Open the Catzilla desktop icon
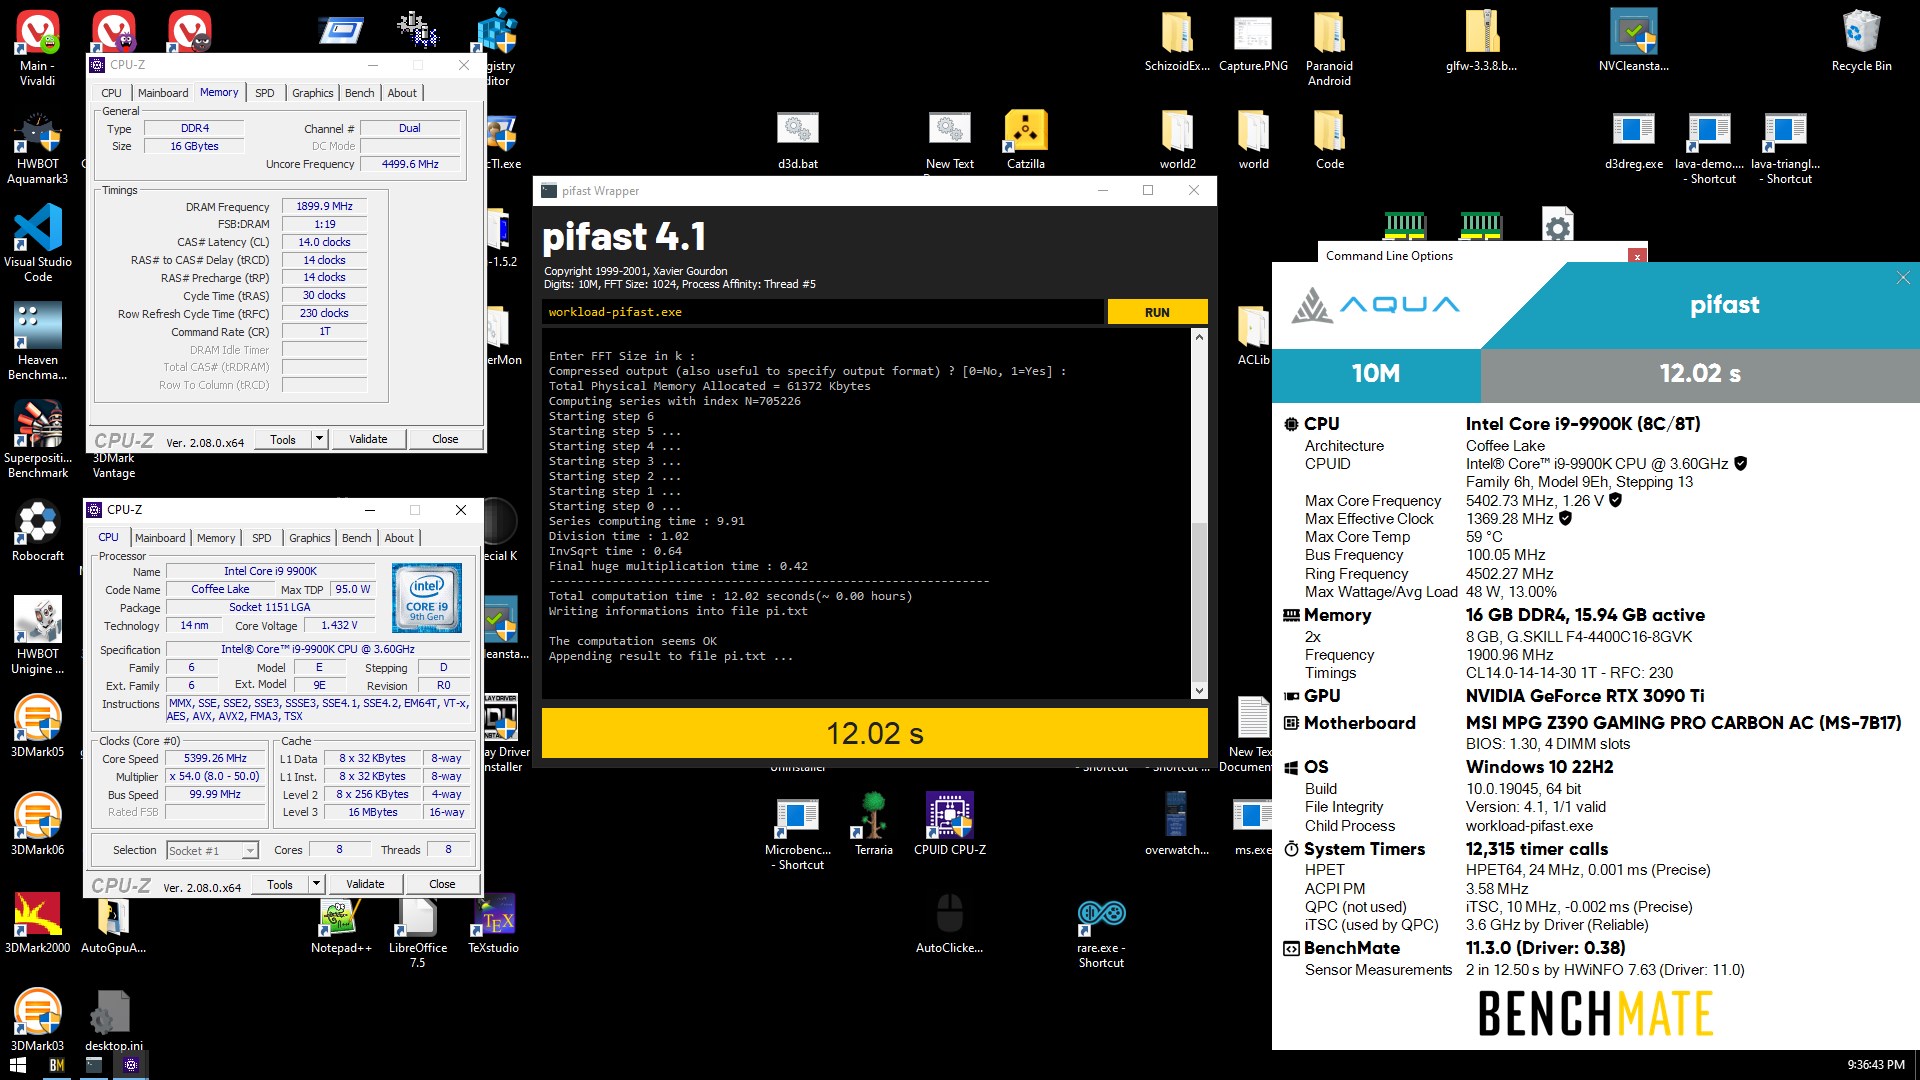 coord(1025,139)
